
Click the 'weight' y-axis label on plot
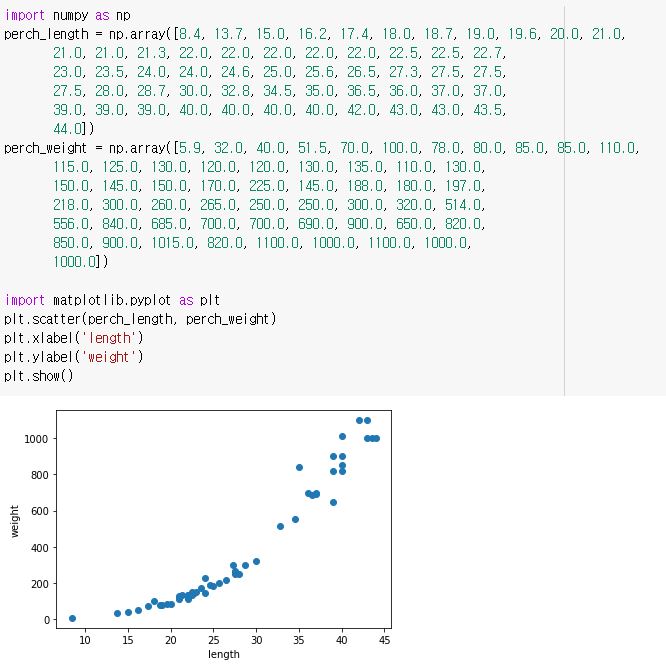tap(15, 520)
